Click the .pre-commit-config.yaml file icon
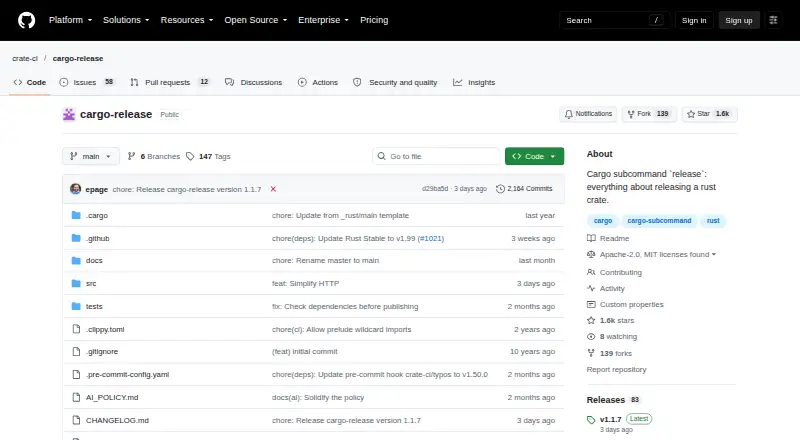This screenshot has height=440, width=800. click(76, 375)
